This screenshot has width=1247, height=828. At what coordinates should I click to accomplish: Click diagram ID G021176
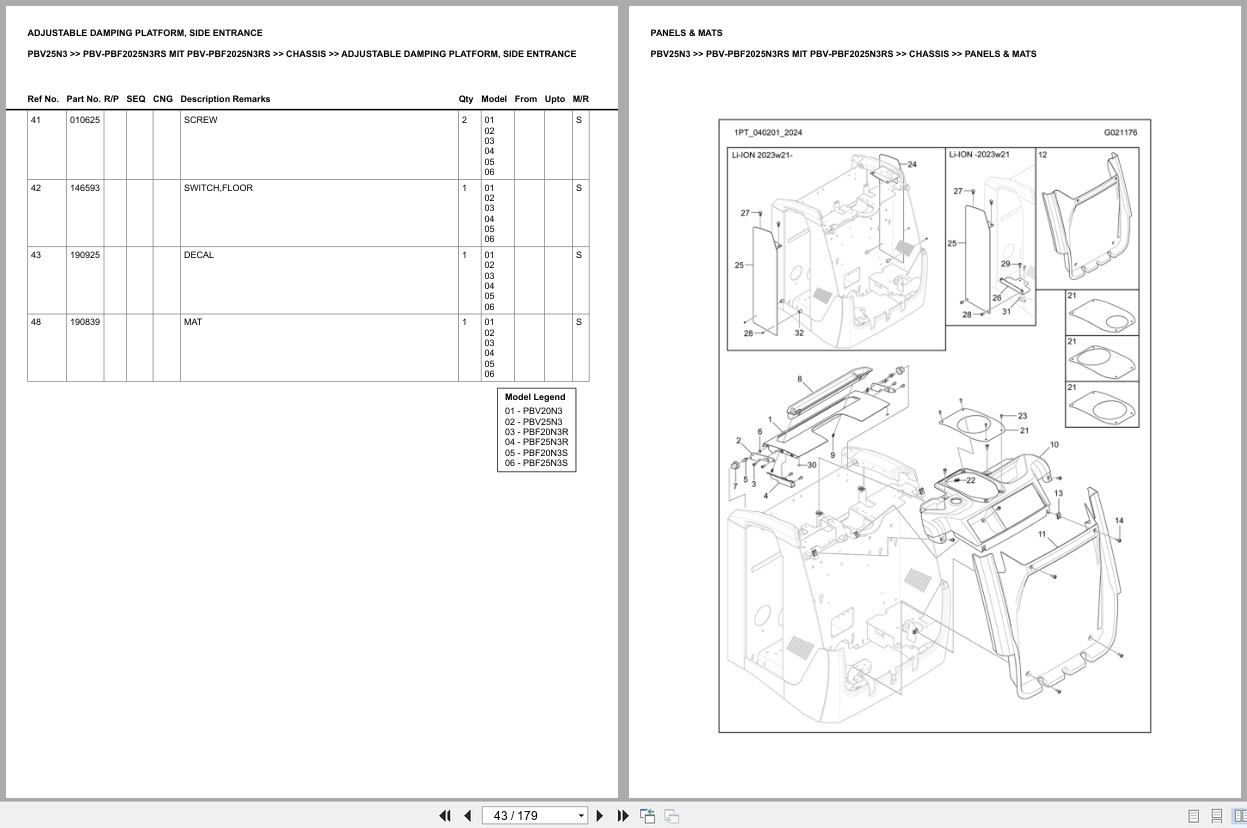1120,132
